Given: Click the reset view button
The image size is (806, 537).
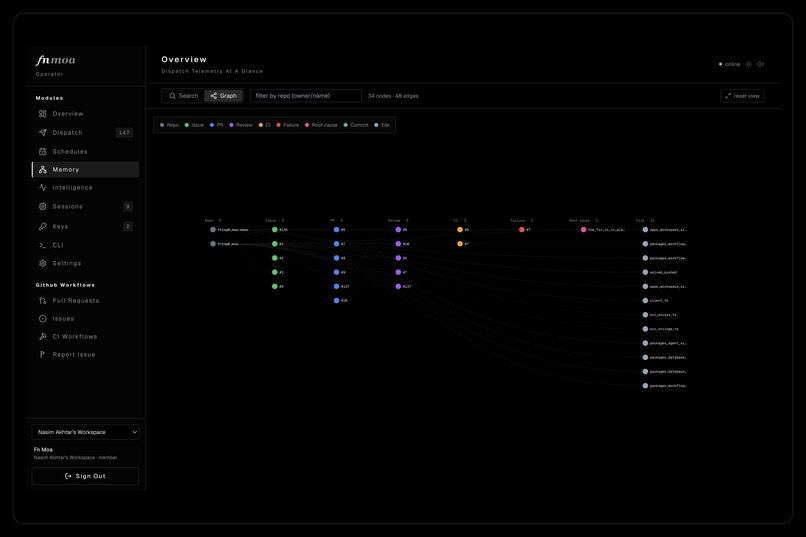Looking at the screenshot, I should (742, 96).
